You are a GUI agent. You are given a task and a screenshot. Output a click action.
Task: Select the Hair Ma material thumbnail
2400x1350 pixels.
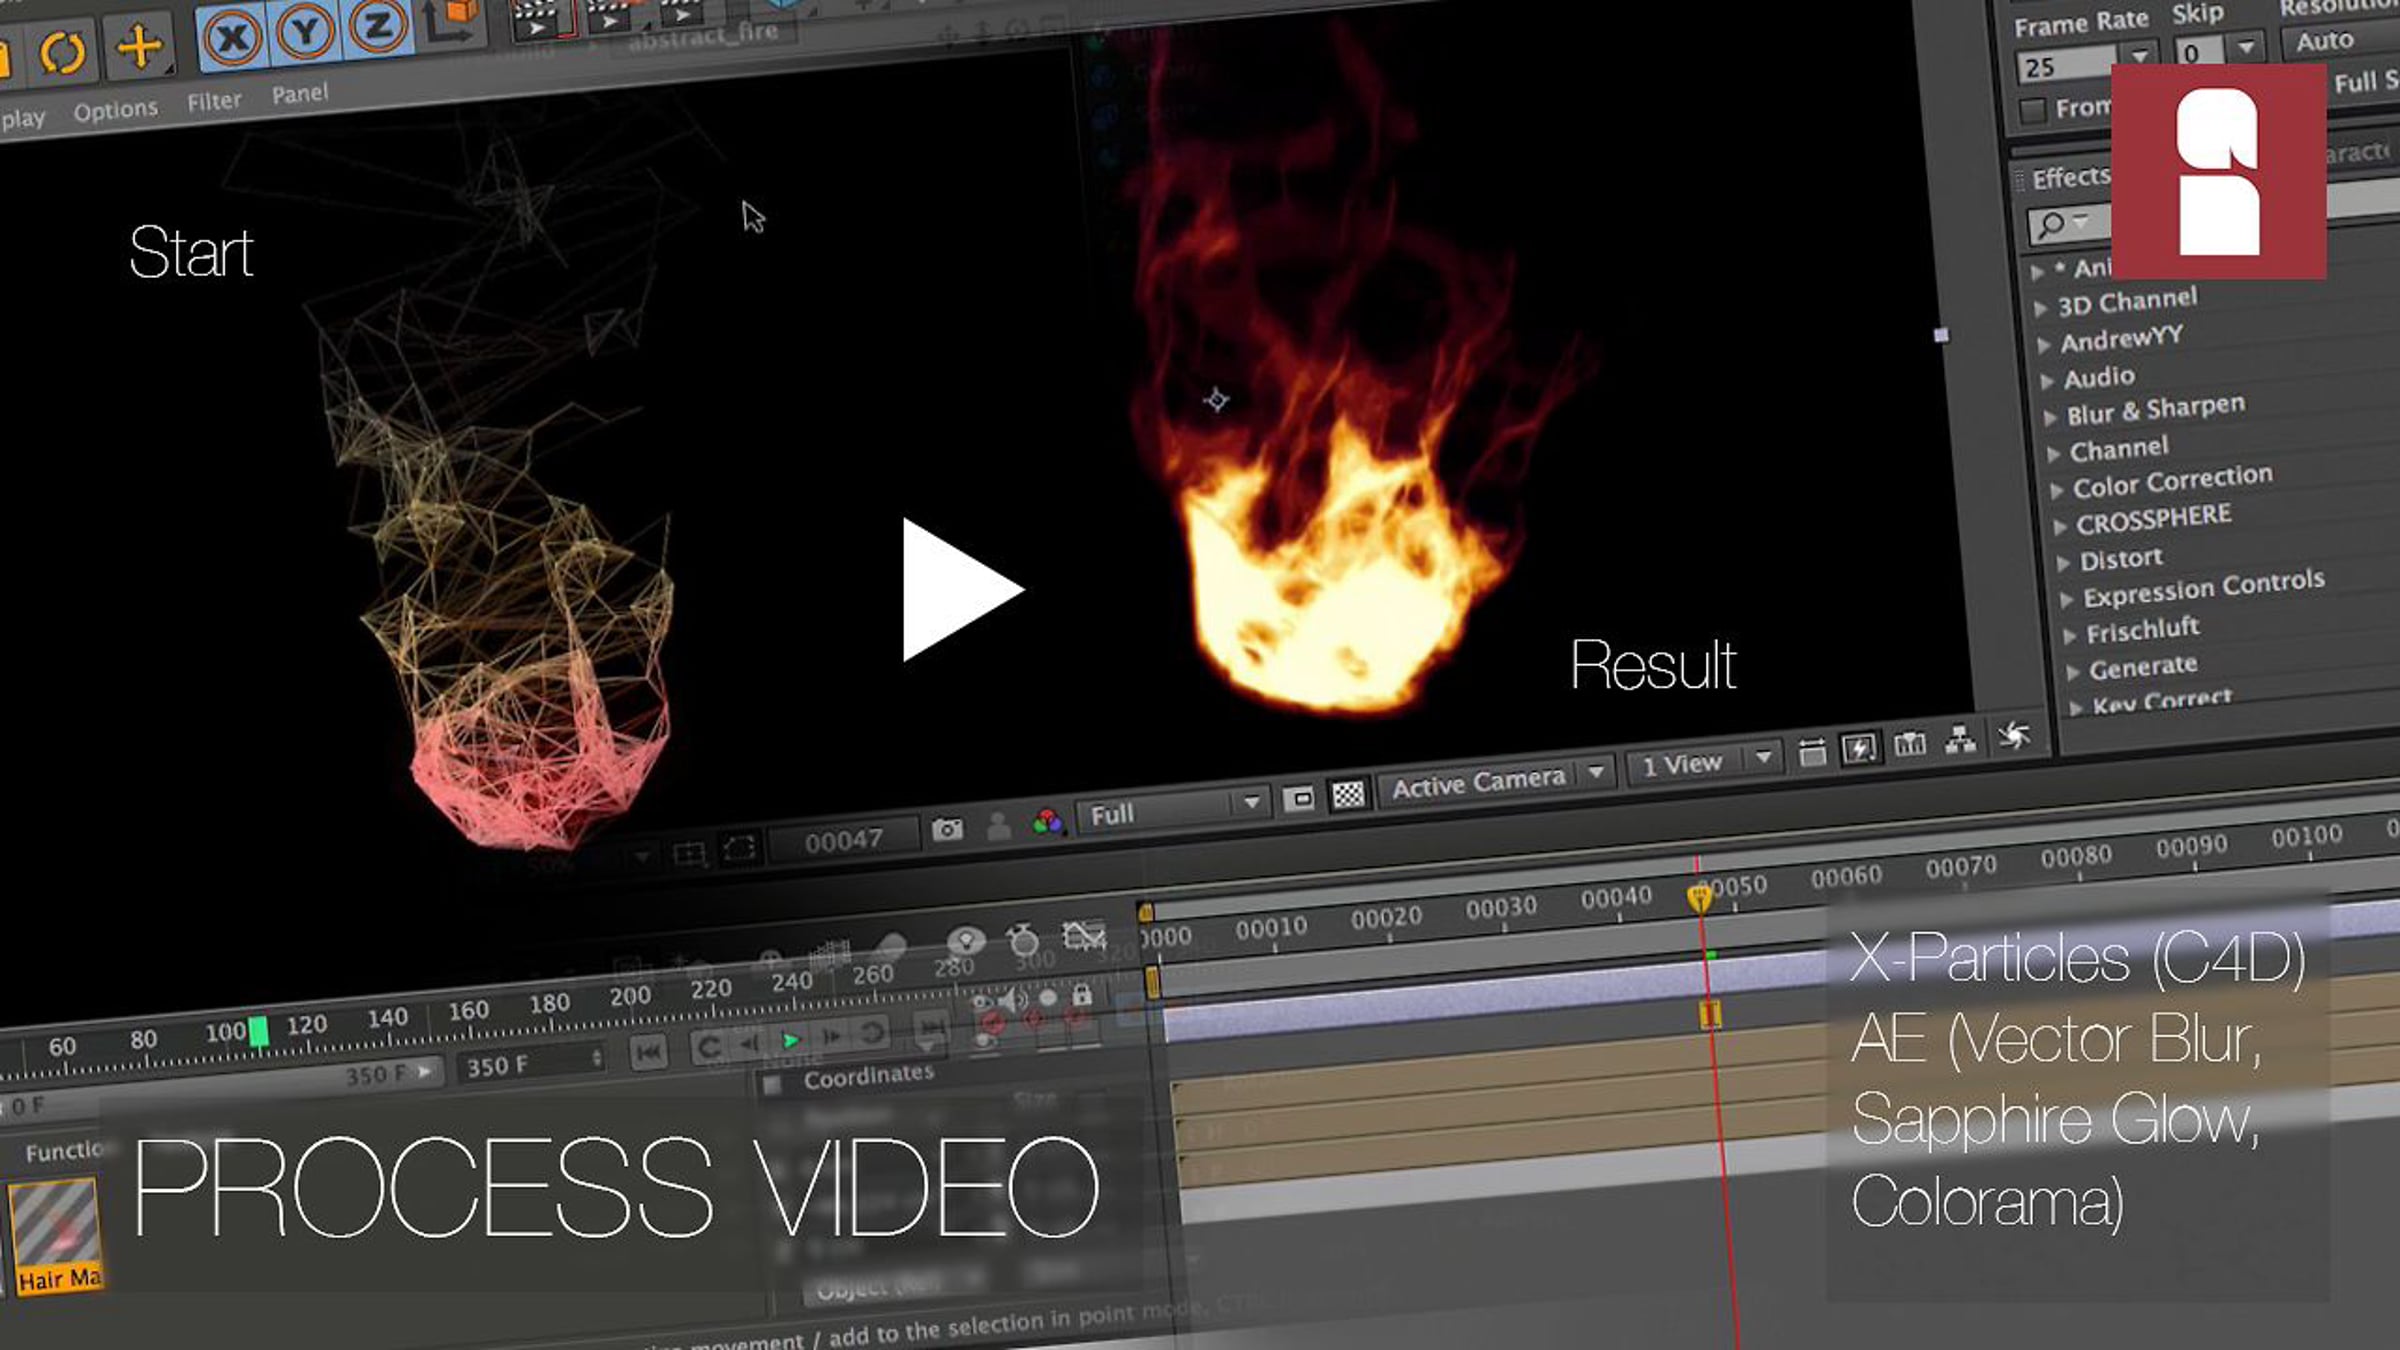click(x=55, y=1238)
